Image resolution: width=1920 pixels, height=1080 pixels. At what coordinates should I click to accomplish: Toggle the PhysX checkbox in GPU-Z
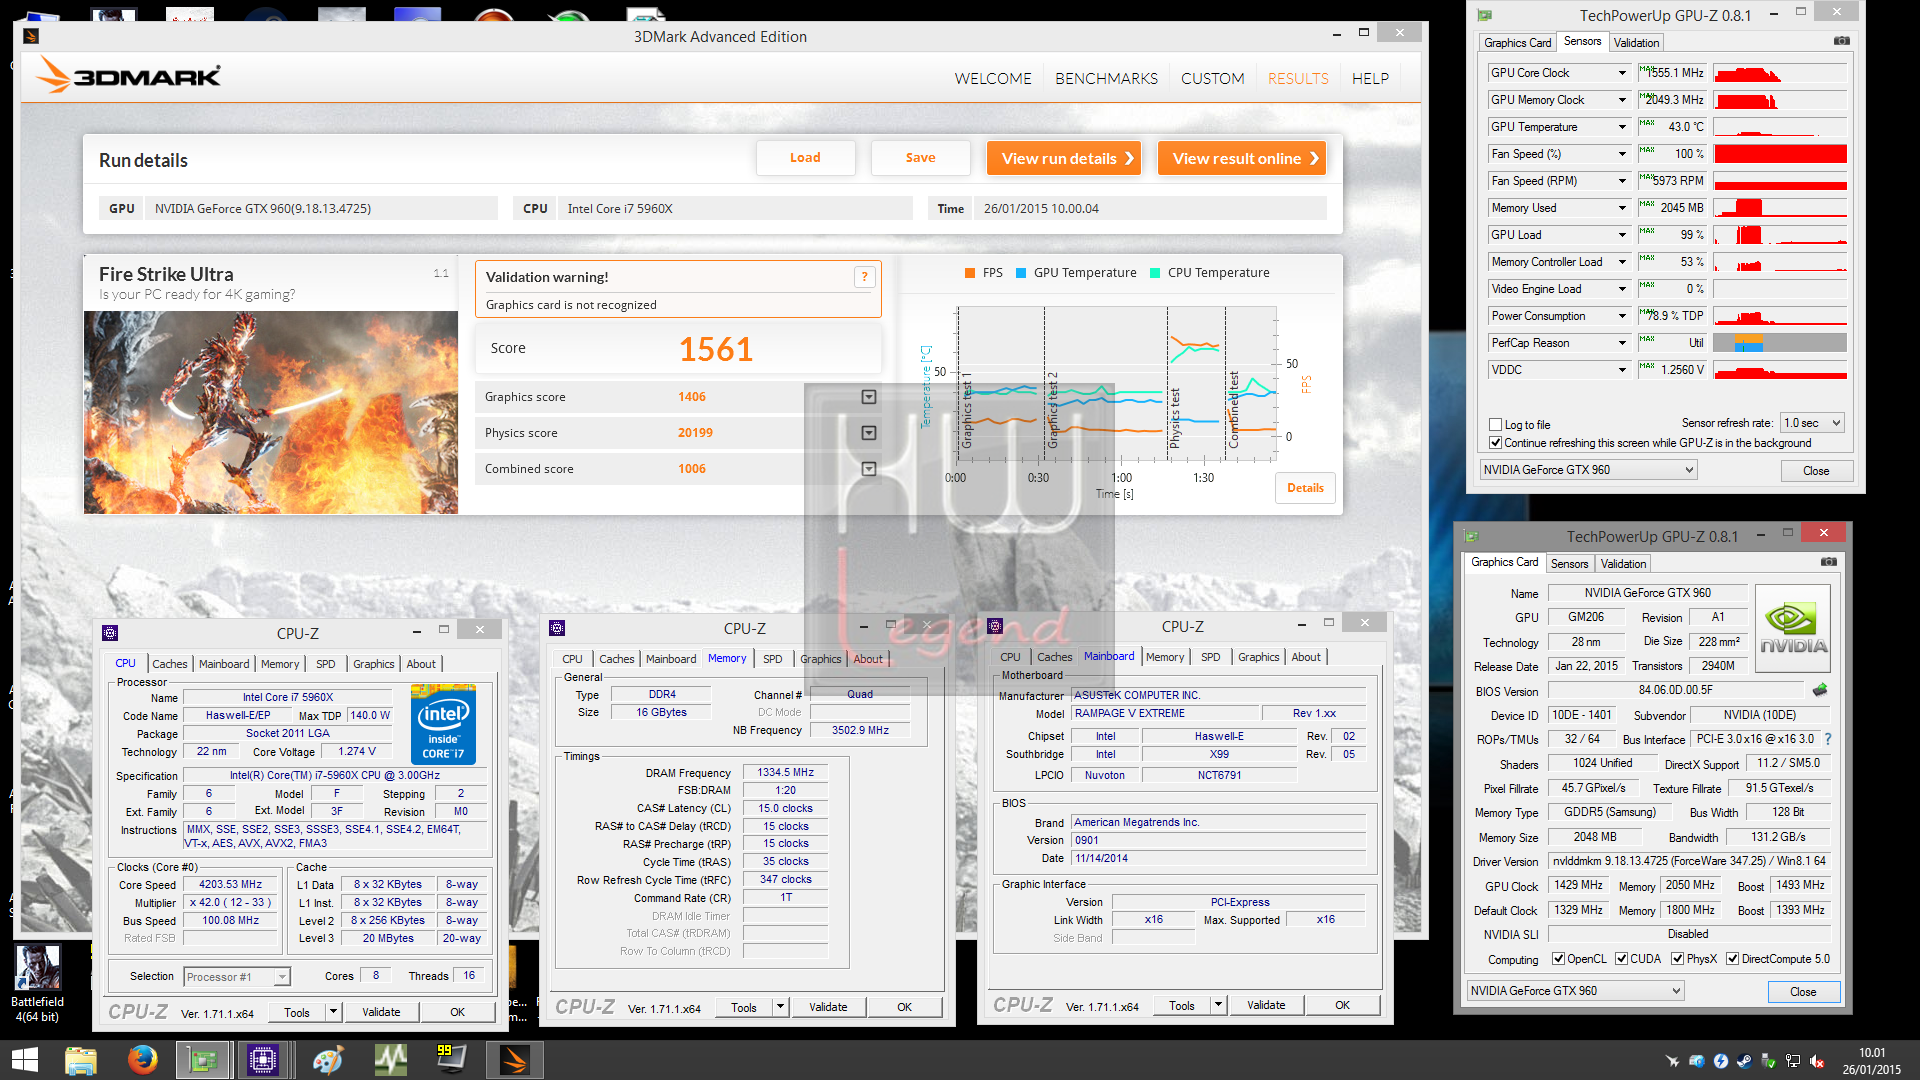pyautogui.click(x=1678, y=959)
